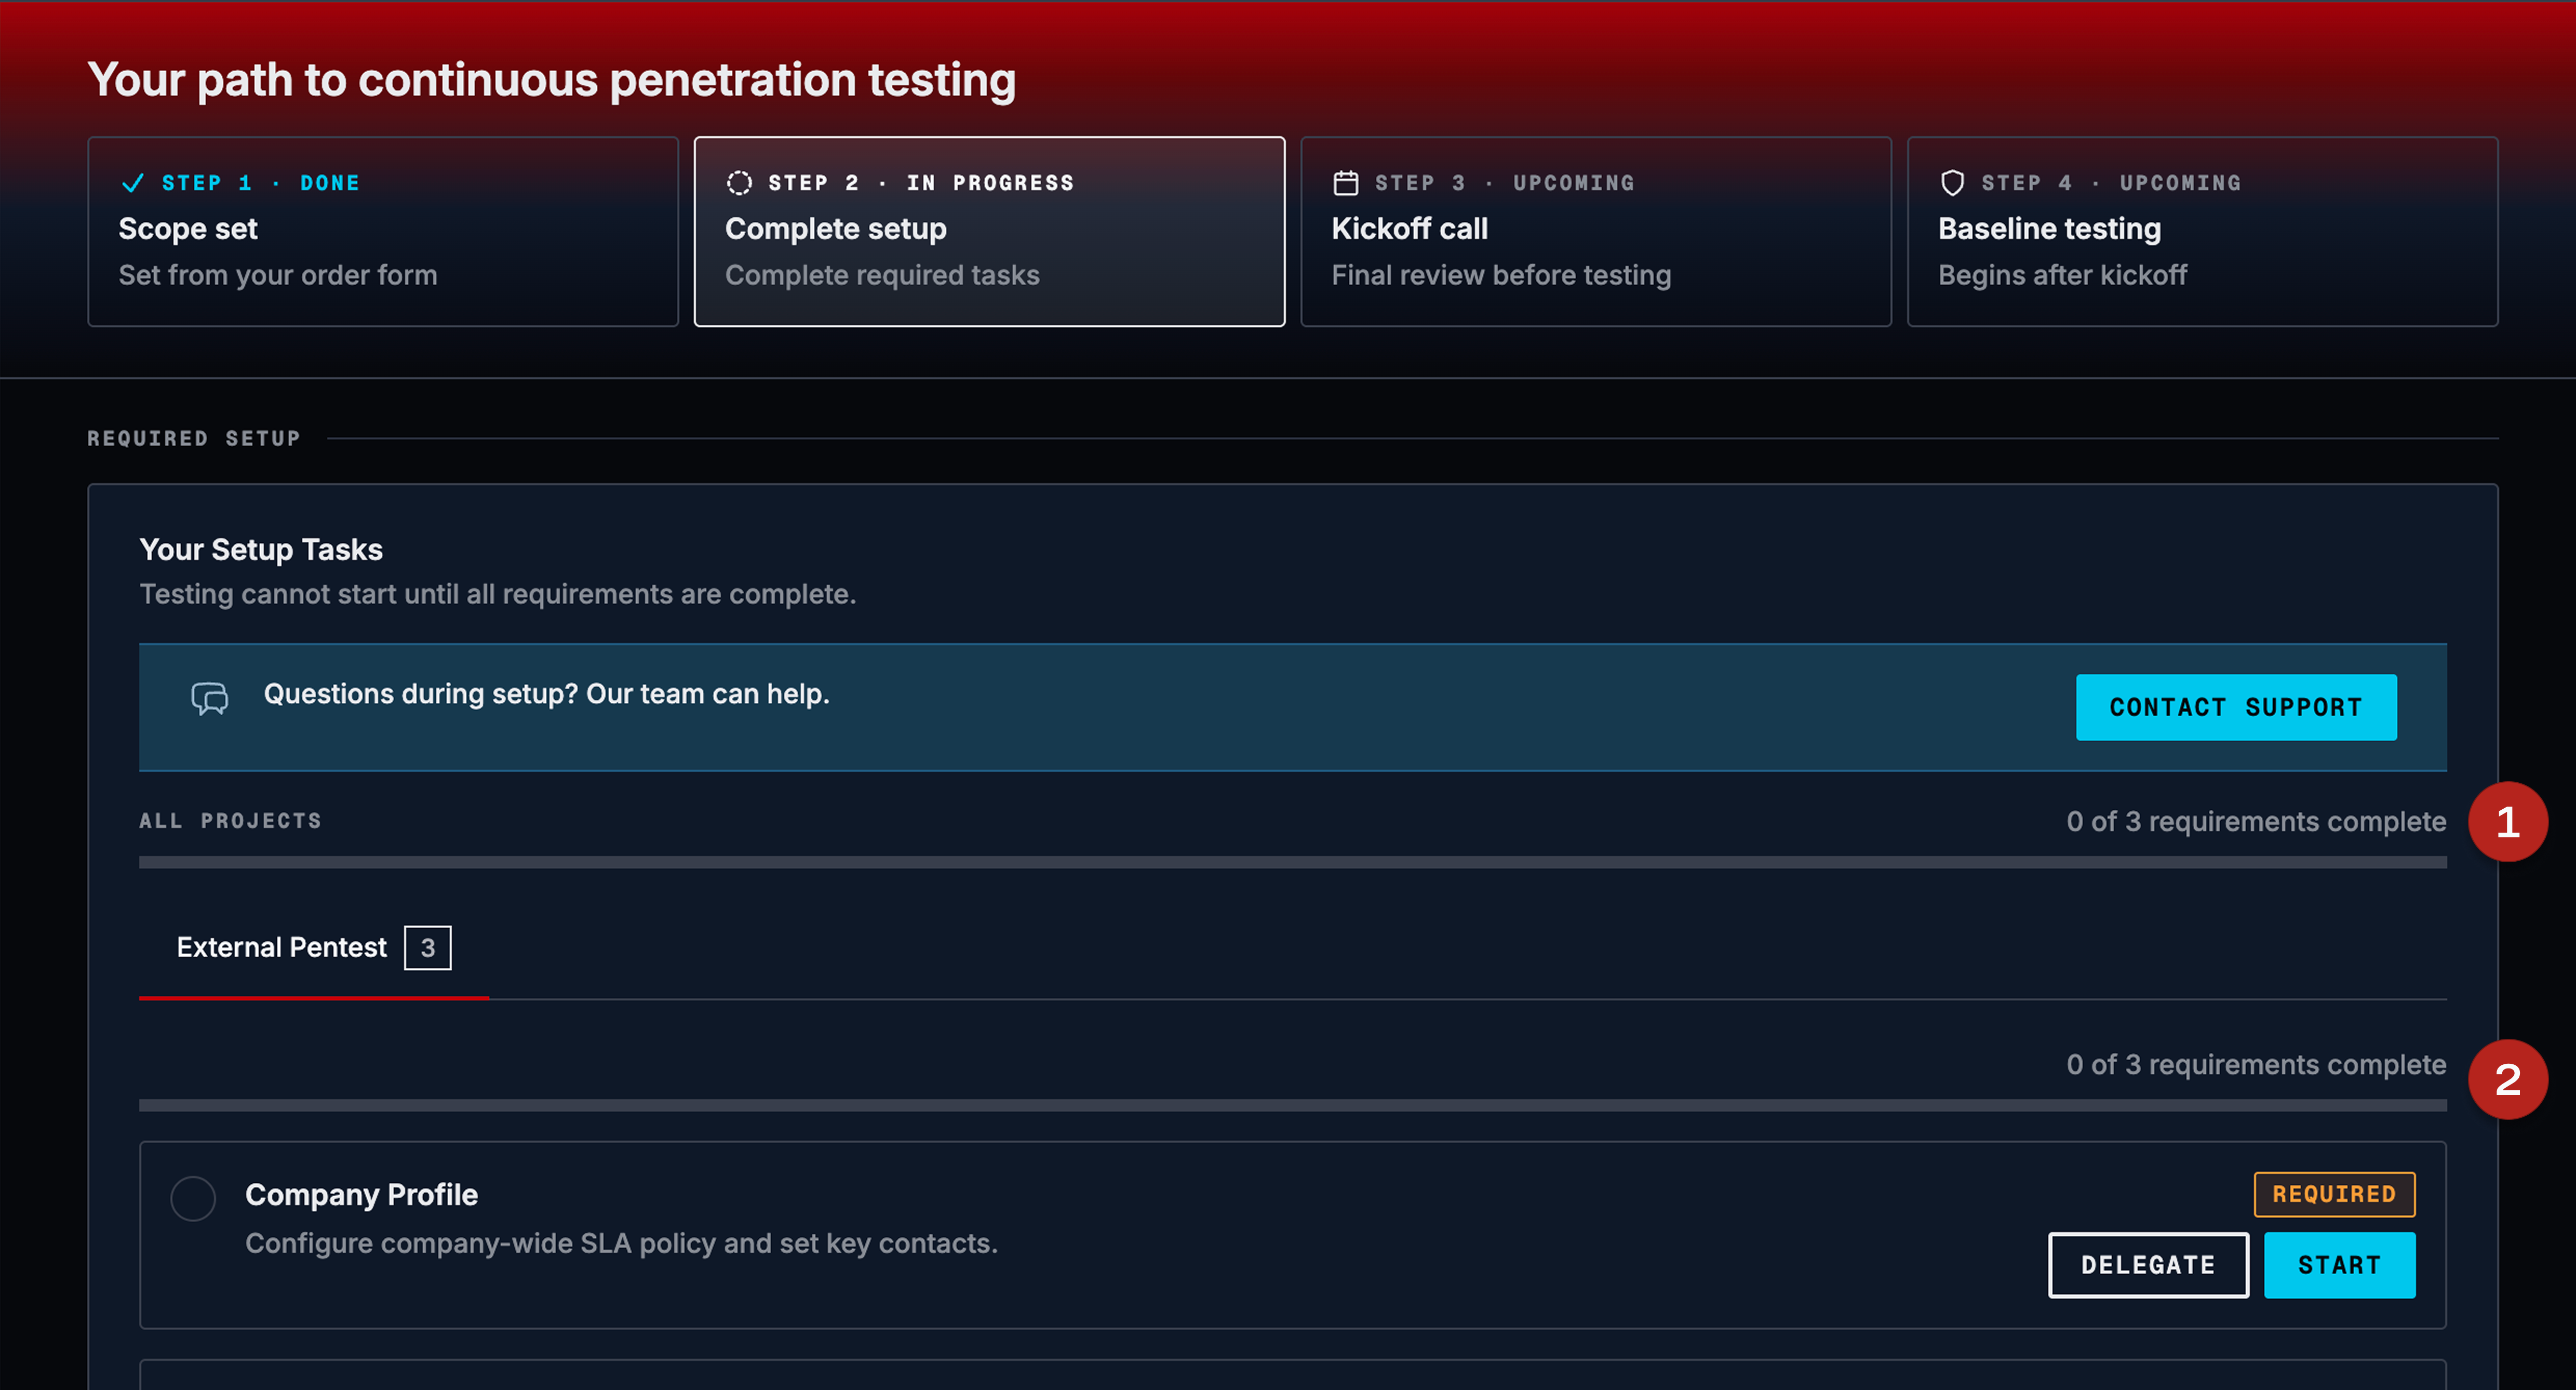Click the checkmark icon on Step 1
This screenshot has width=2576, height=1390.
[132, 183]
